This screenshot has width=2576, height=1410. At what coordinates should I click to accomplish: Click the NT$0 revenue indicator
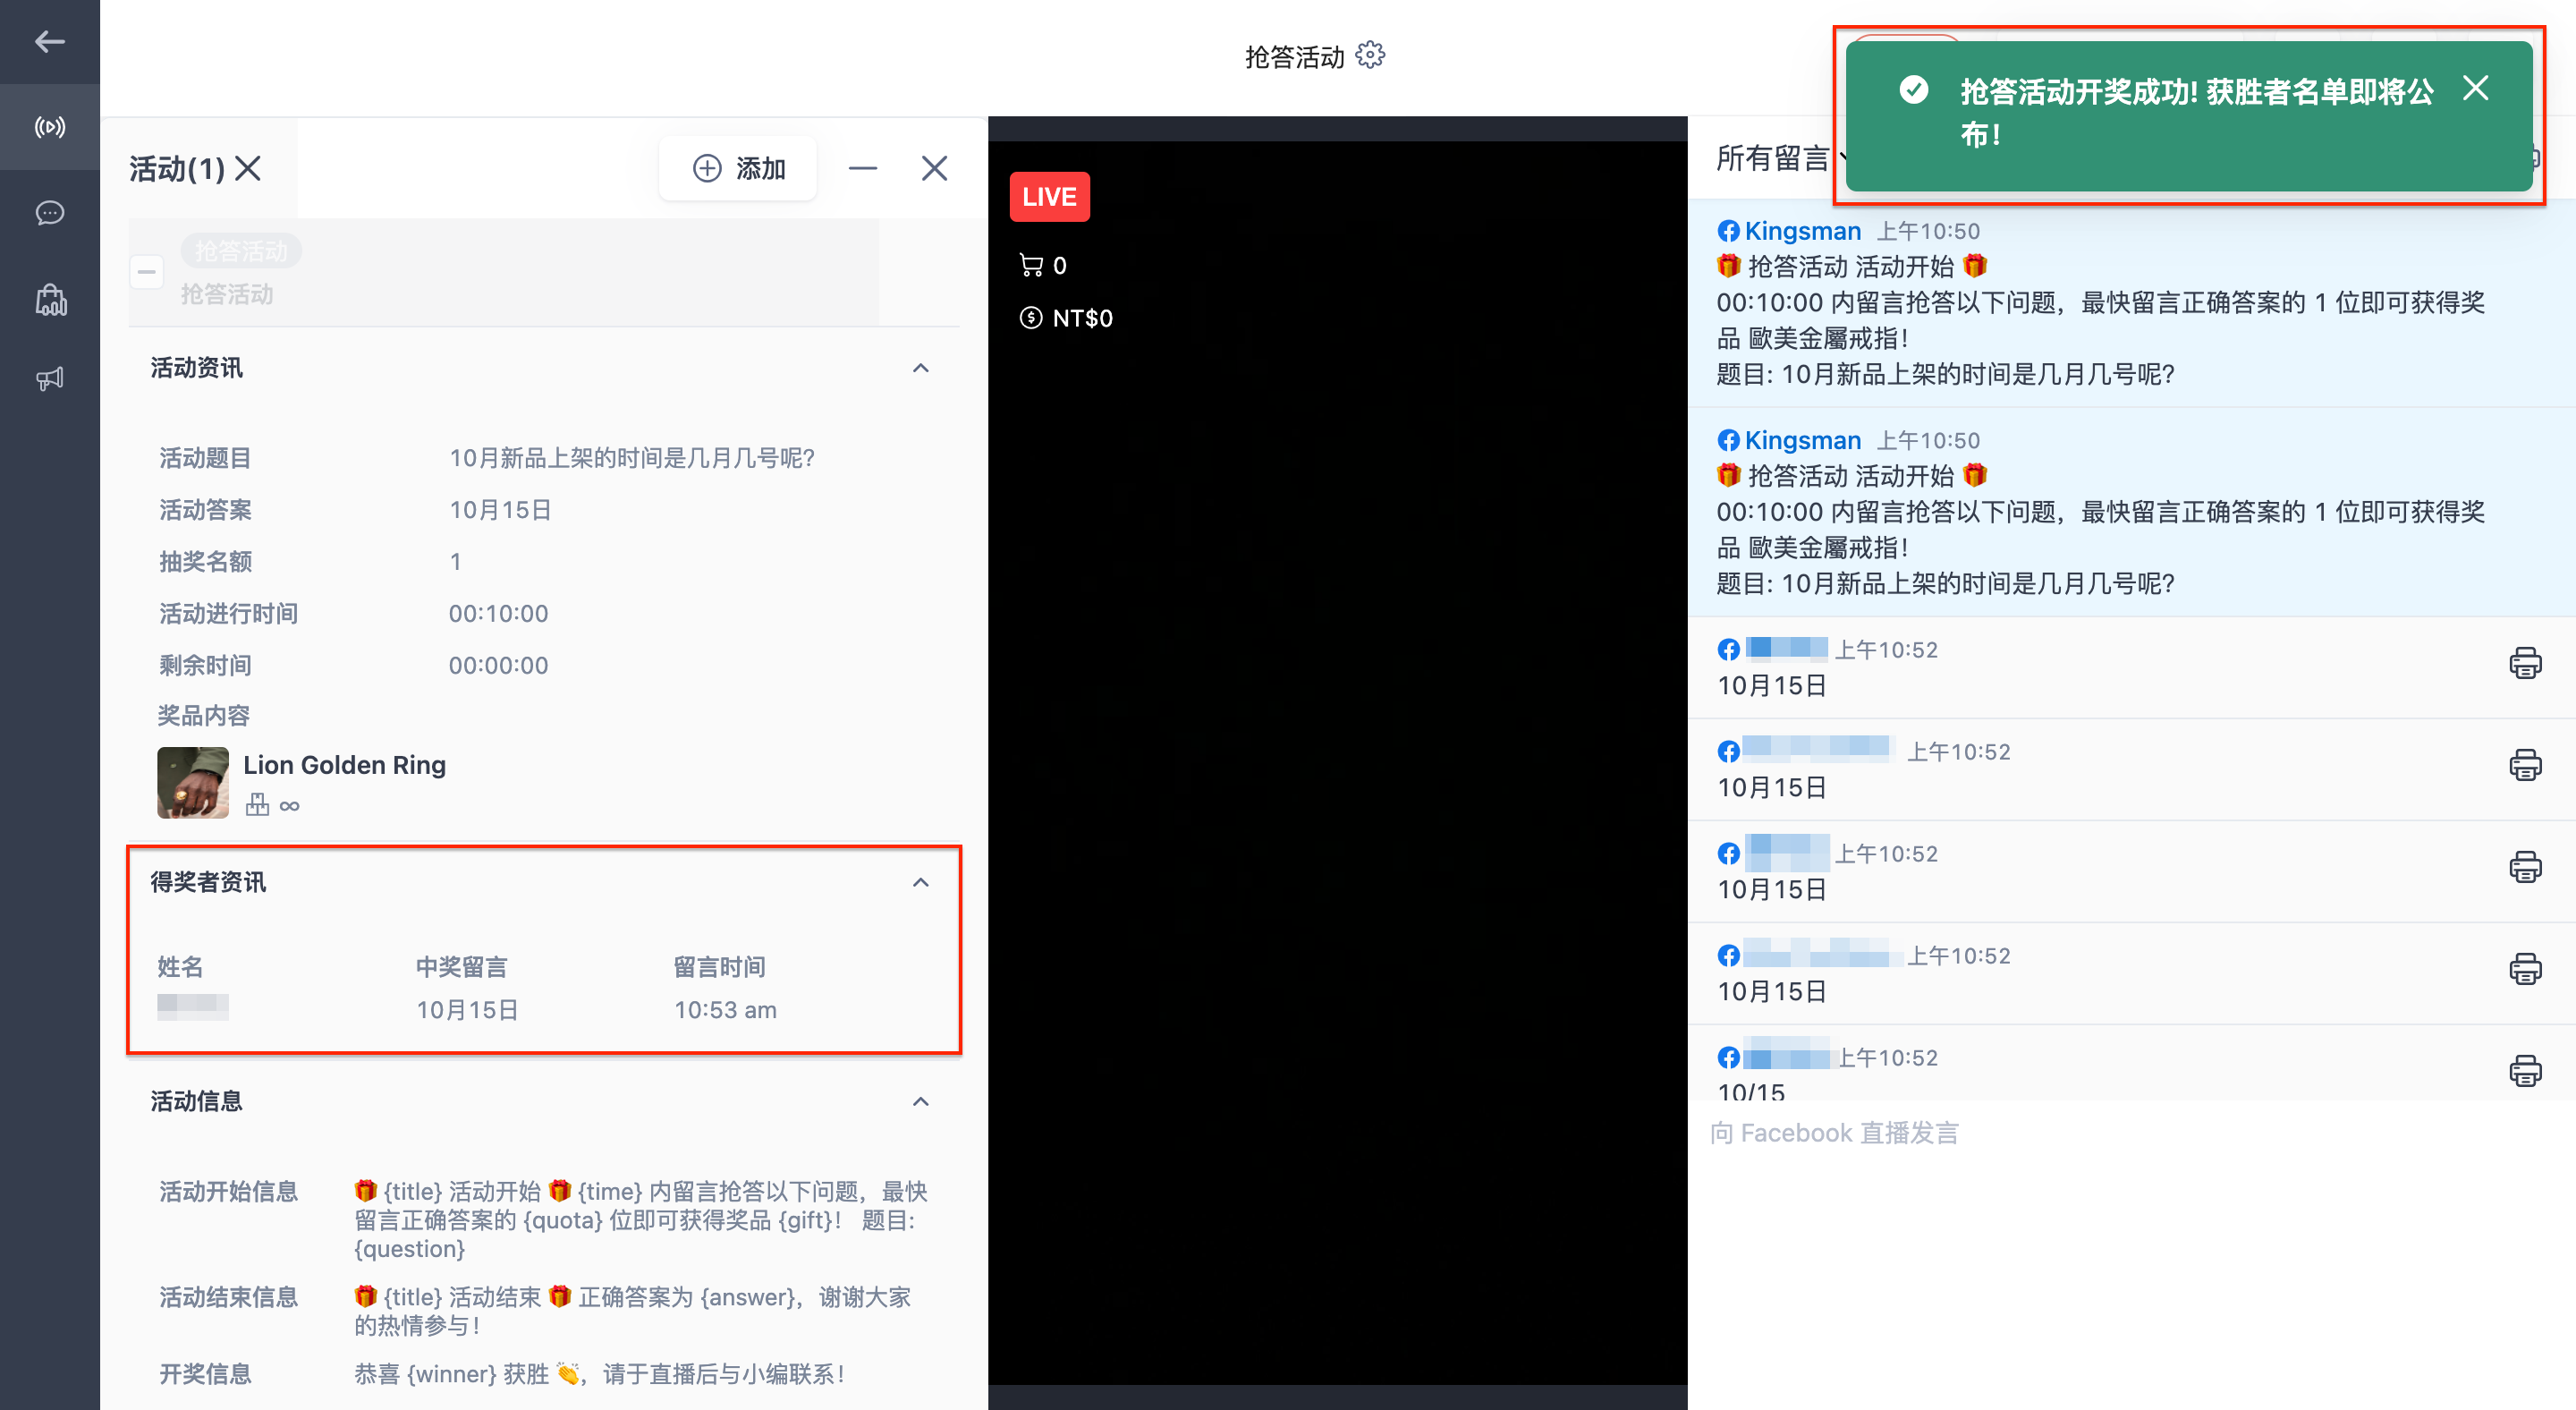pyautogui.click(x=1065, y=318)
